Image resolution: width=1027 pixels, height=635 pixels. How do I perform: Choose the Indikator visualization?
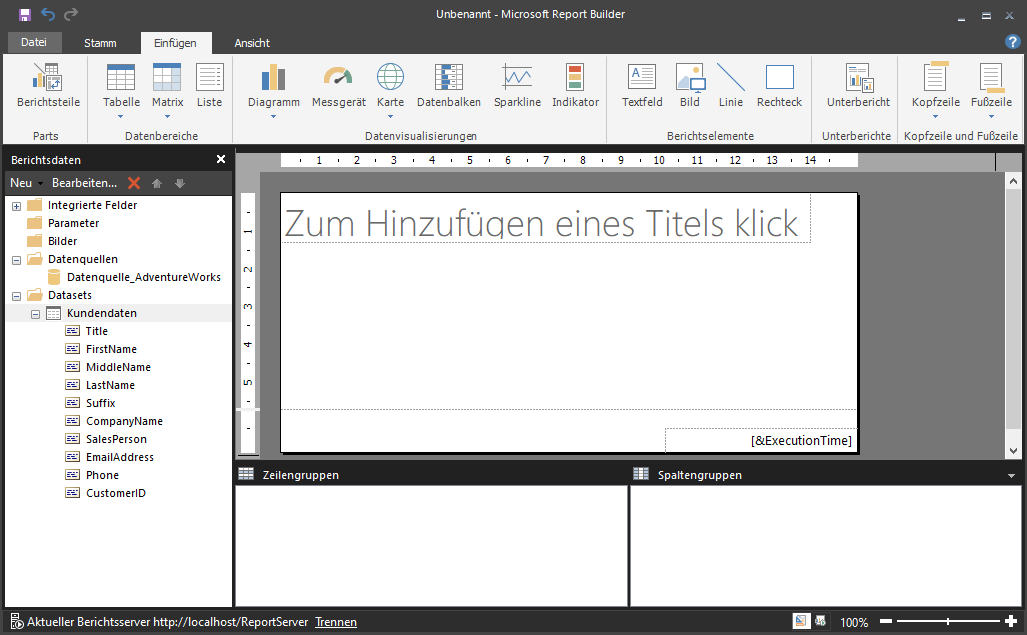click(x=575, y=85)
